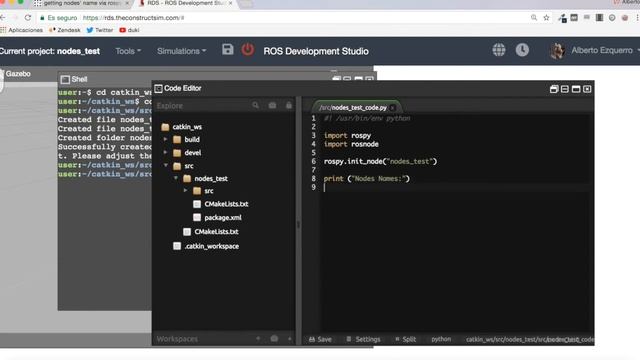The width and height of the screenshot is (640, 360).
Task: Switch to the 'getting nodes name' browser tab
Action: pyautogui.click(x=82, y=4)
